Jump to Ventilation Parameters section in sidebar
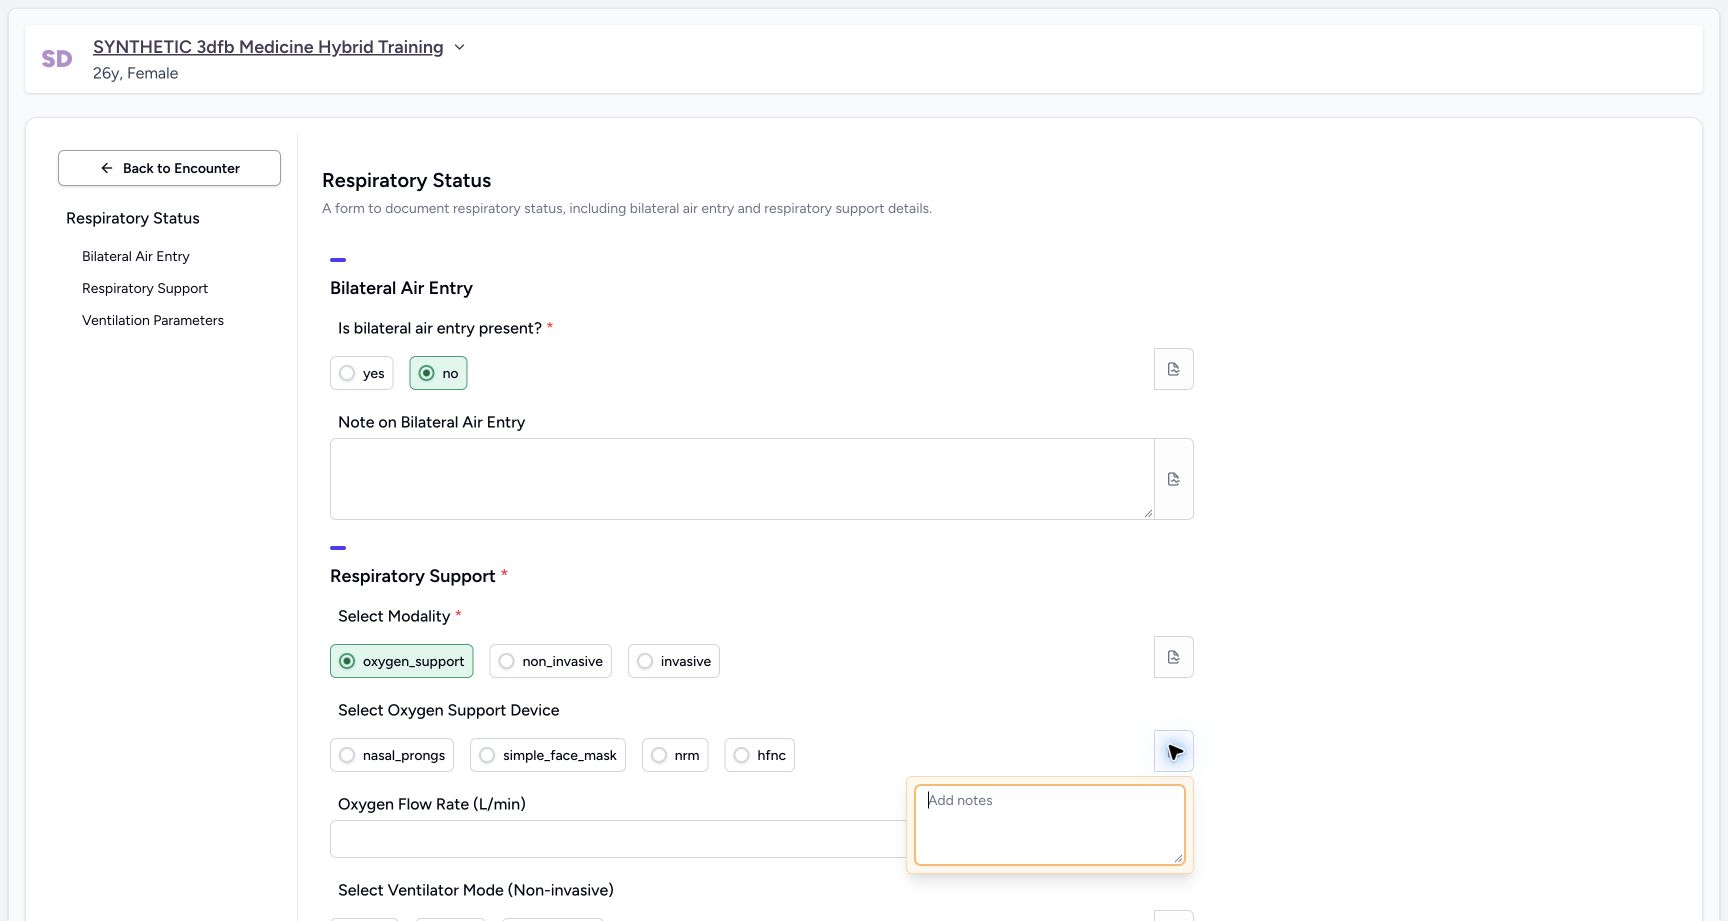This screenshot has width=1728, height=921. pyautogui.click(x=153, y=320)
